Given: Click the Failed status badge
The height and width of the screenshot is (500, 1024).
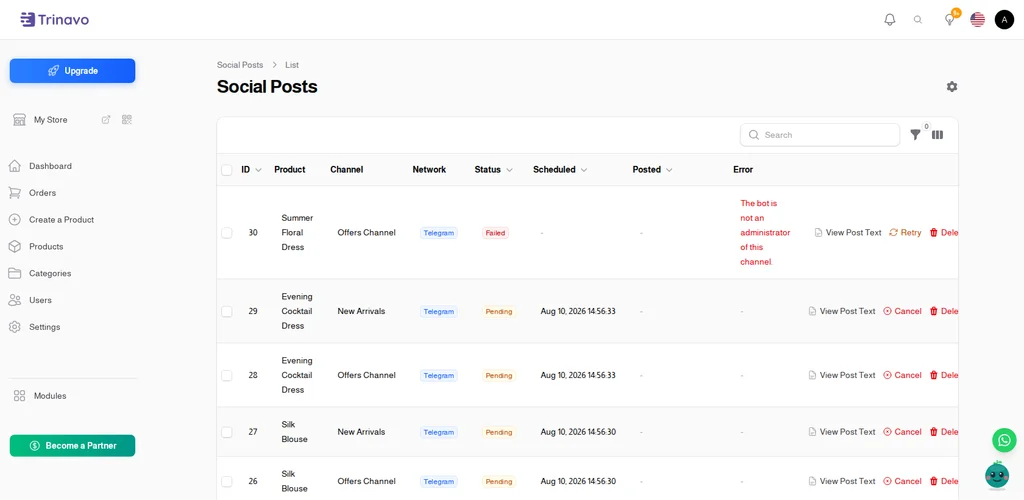Looking at the screenshot, I should [496, 232].
